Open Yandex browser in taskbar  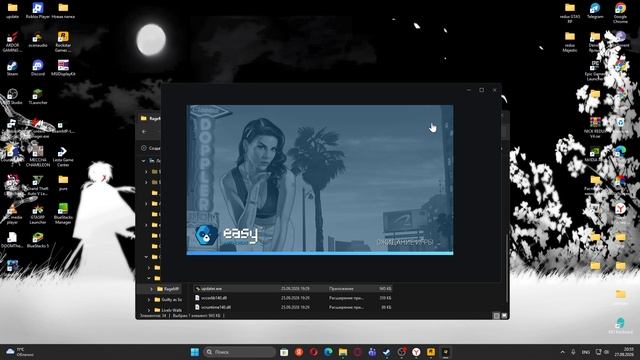coord(416,352)
